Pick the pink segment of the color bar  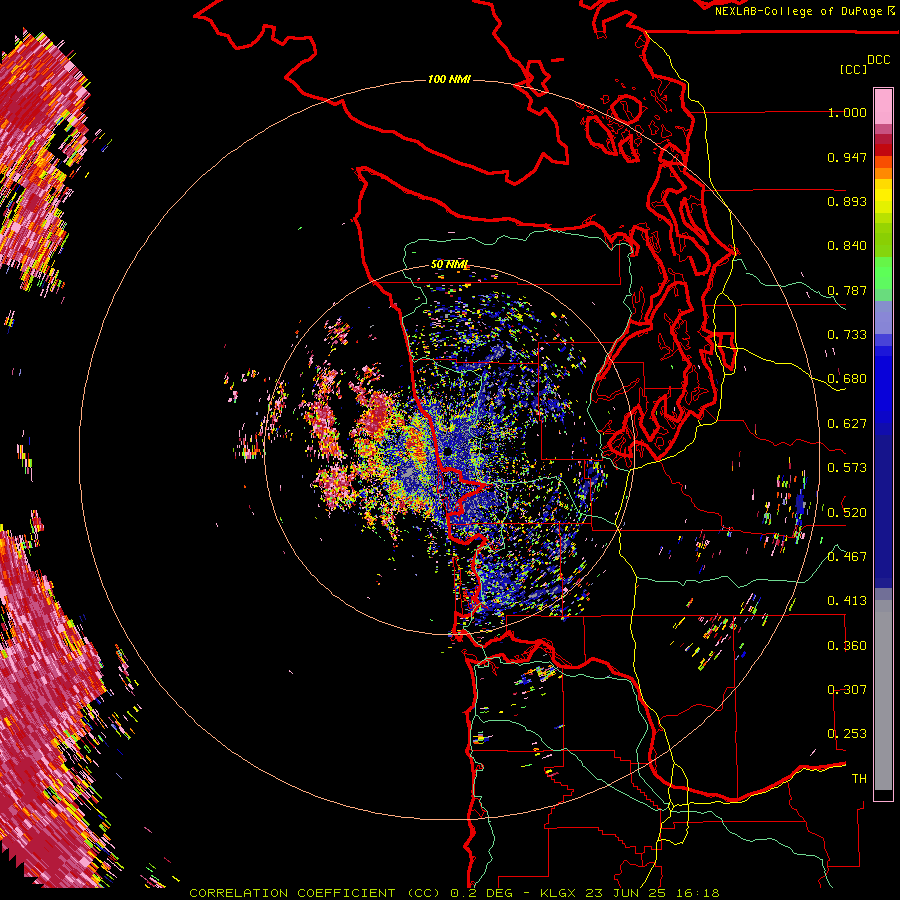pos(883,107)
